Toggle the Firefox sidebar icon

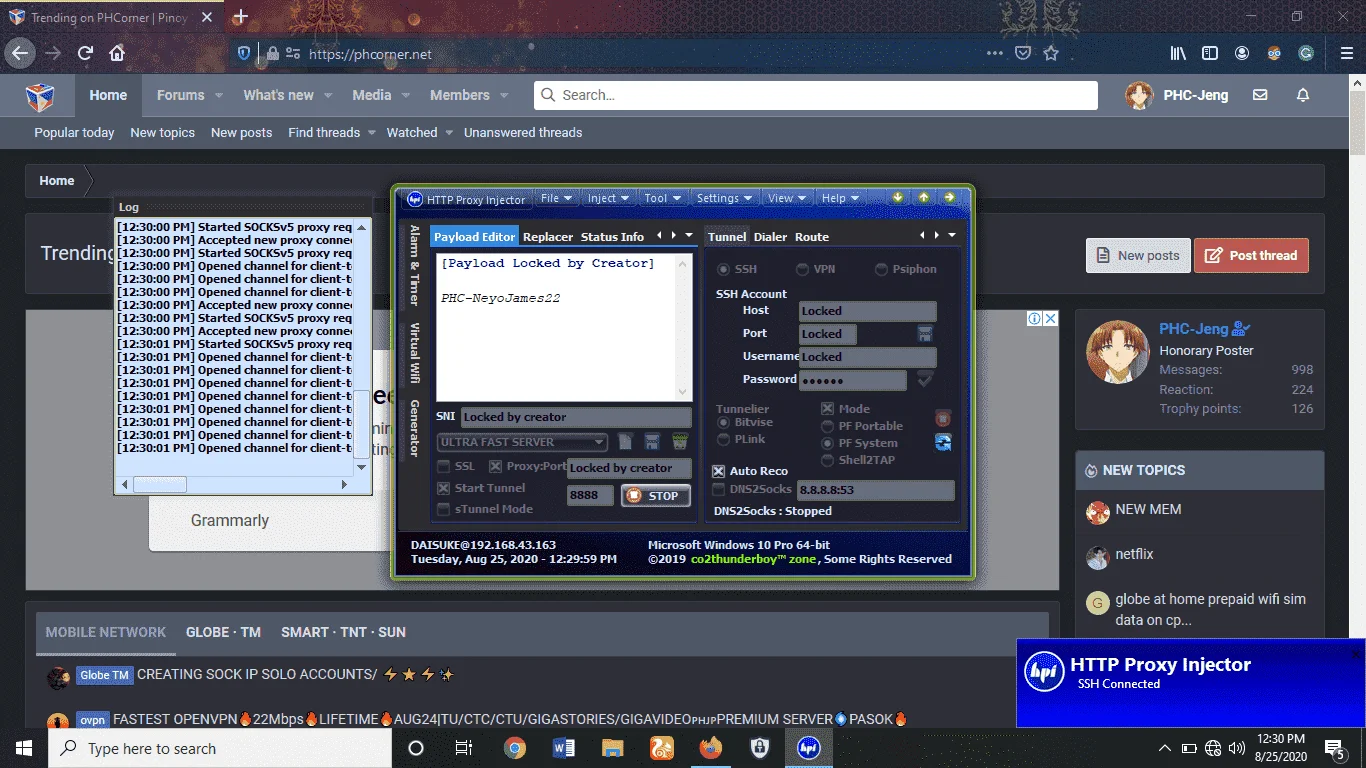coord(1210,53)
